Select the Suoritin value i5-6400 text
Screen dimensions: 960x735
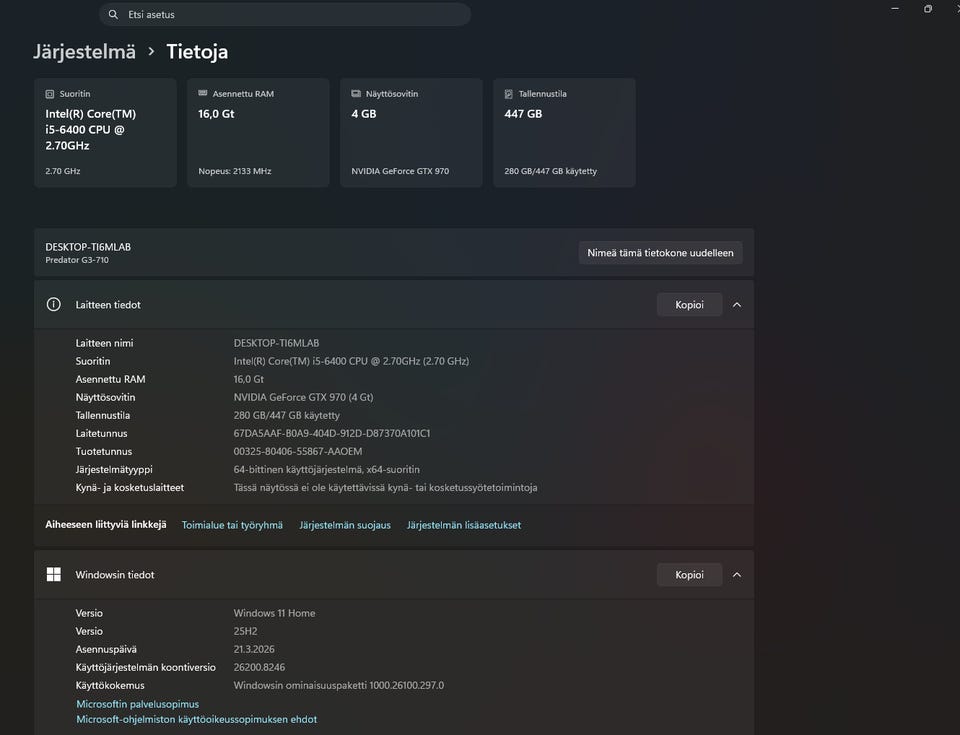click(351, 361)
